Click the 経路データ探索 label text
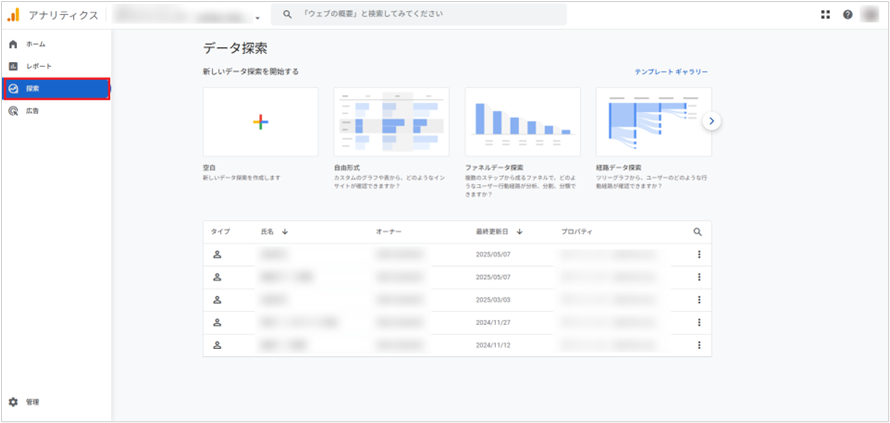890x423 pixels. point(619,168)
